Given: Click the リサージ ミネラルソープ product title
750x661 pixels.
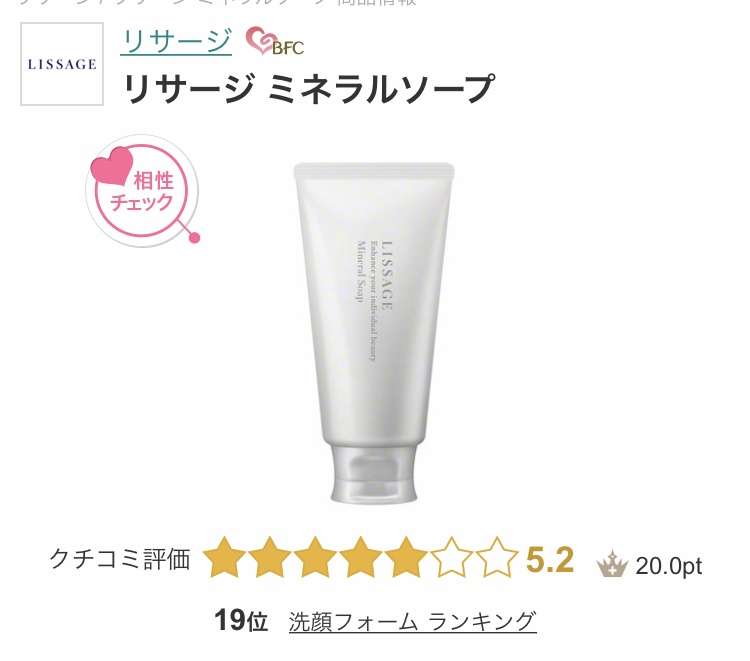Looking at the screenshot, I should point(308,89).
